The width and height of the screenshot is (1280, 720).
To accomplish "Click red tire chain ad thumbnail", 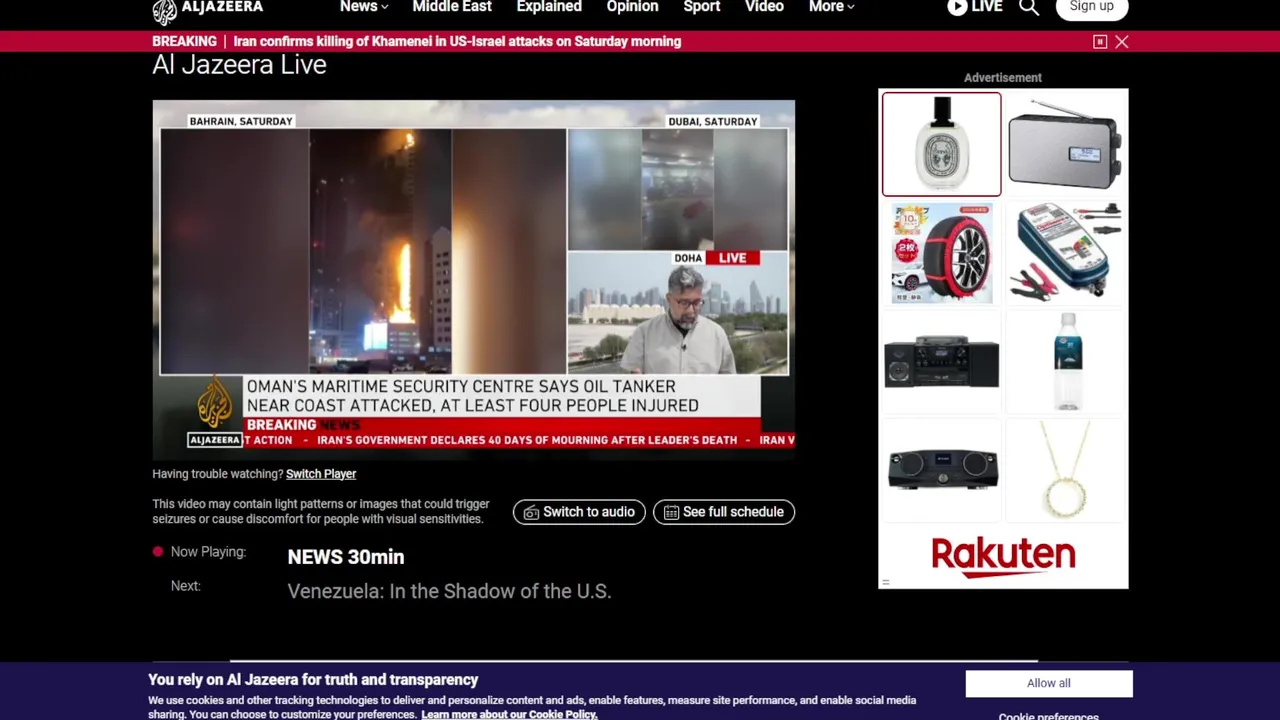I will pyautogui.click(x=941, y=252).
